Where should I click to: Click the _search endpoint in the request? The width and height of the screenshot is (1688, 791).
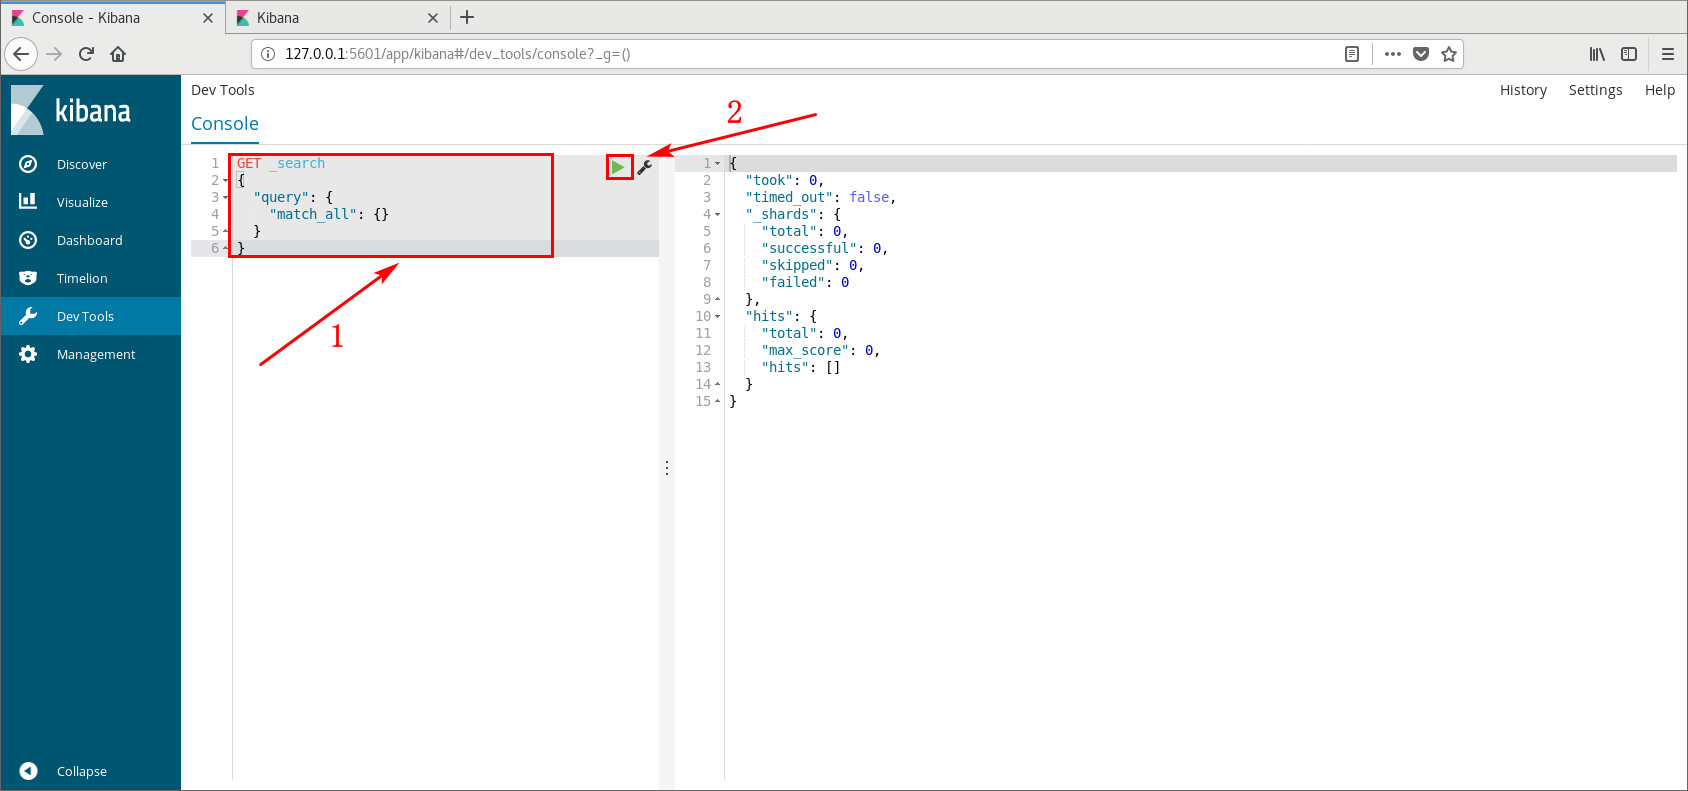[x=297, y=163]
